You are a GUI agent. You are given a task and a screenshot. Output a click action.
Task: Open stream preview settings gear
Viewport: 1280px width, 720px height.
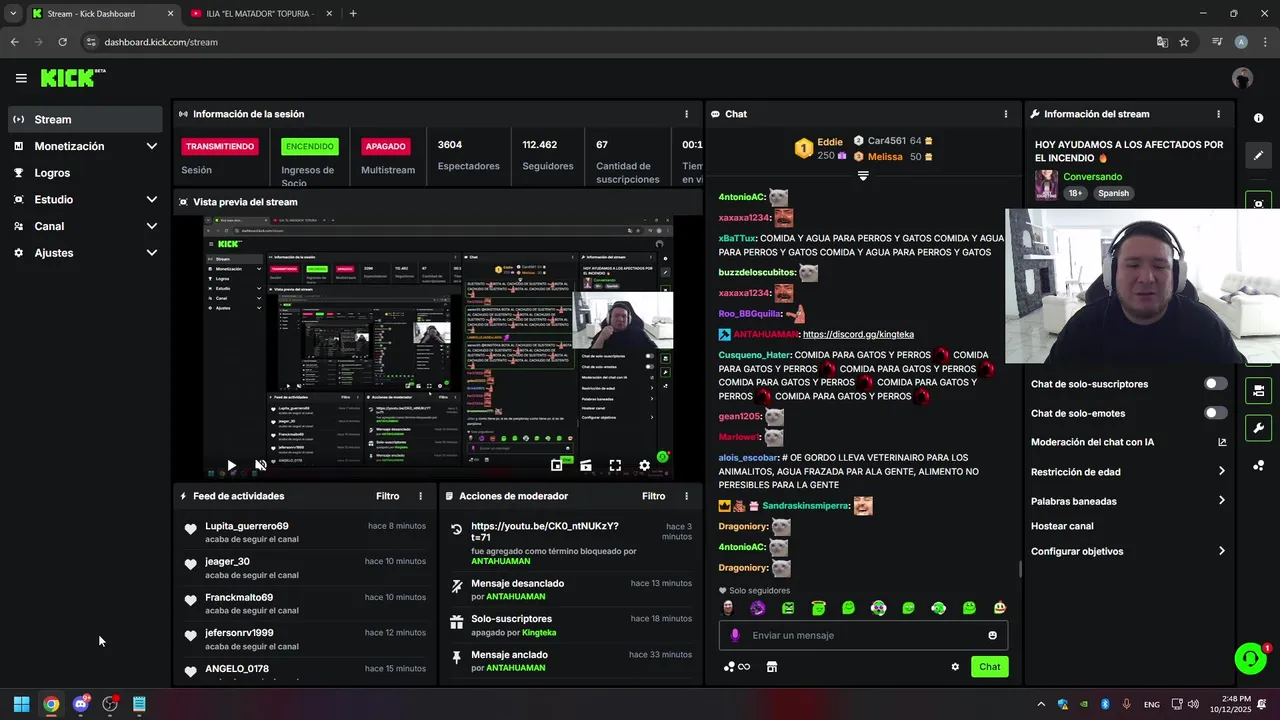tap(644, 465)
